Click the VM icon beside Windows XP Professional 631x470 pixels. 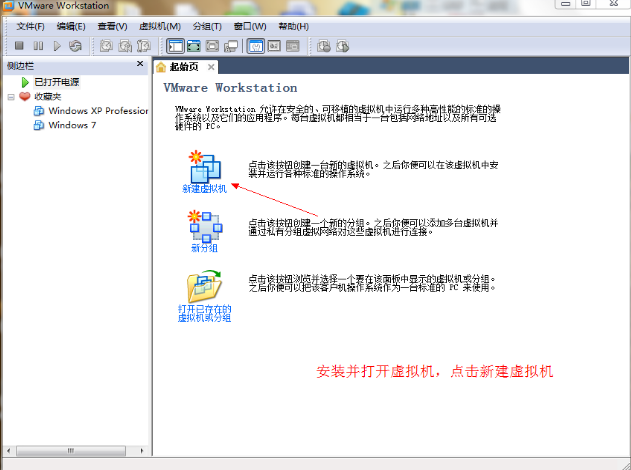[39, 111]
